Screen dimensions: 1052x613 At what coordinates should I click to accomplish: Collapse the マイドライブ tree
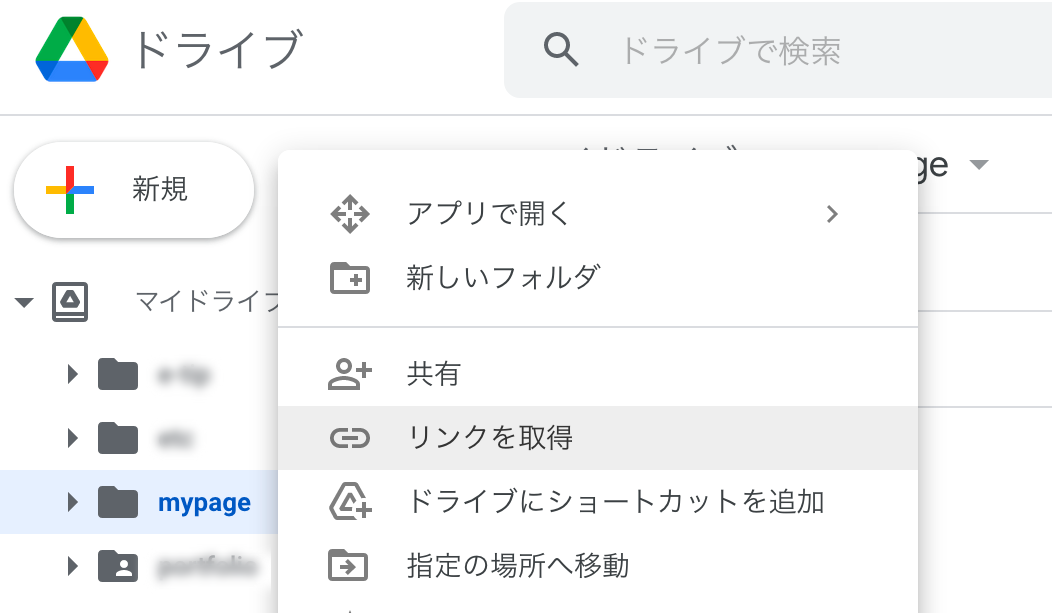(25, 302)
